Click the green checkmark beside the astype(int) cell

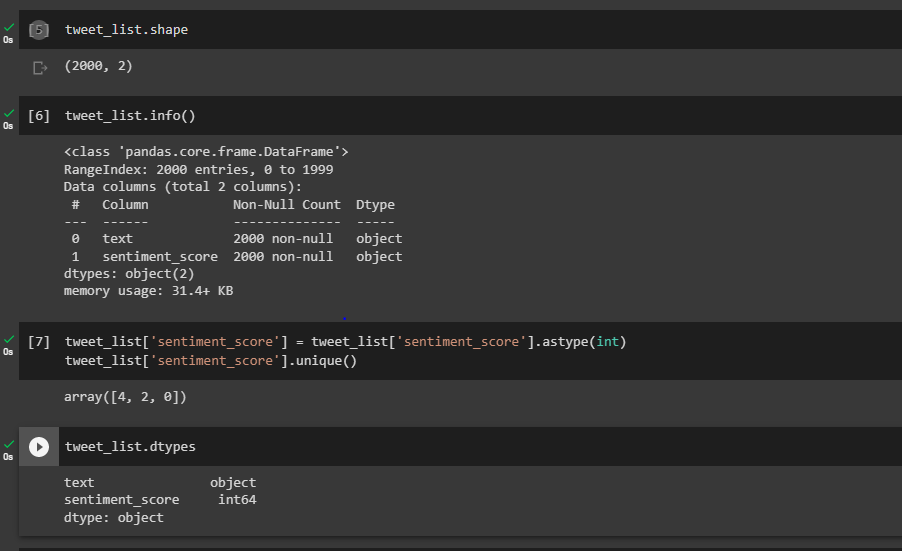coord(9,339)
